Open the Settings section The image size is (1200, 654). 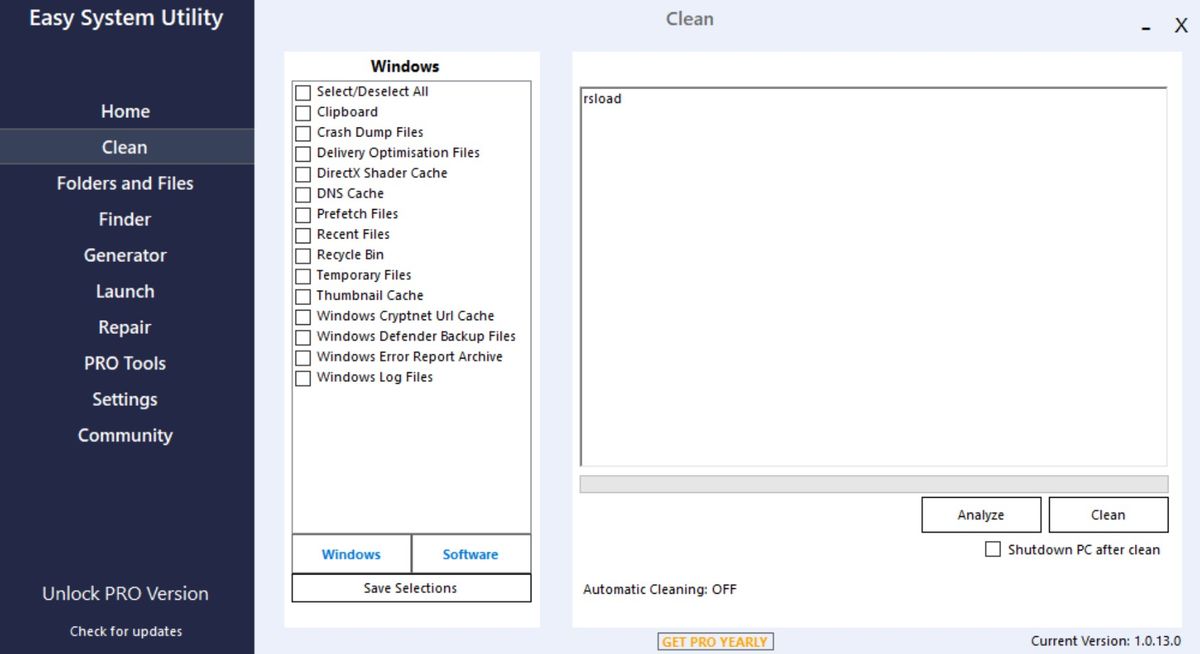[124, 399]
